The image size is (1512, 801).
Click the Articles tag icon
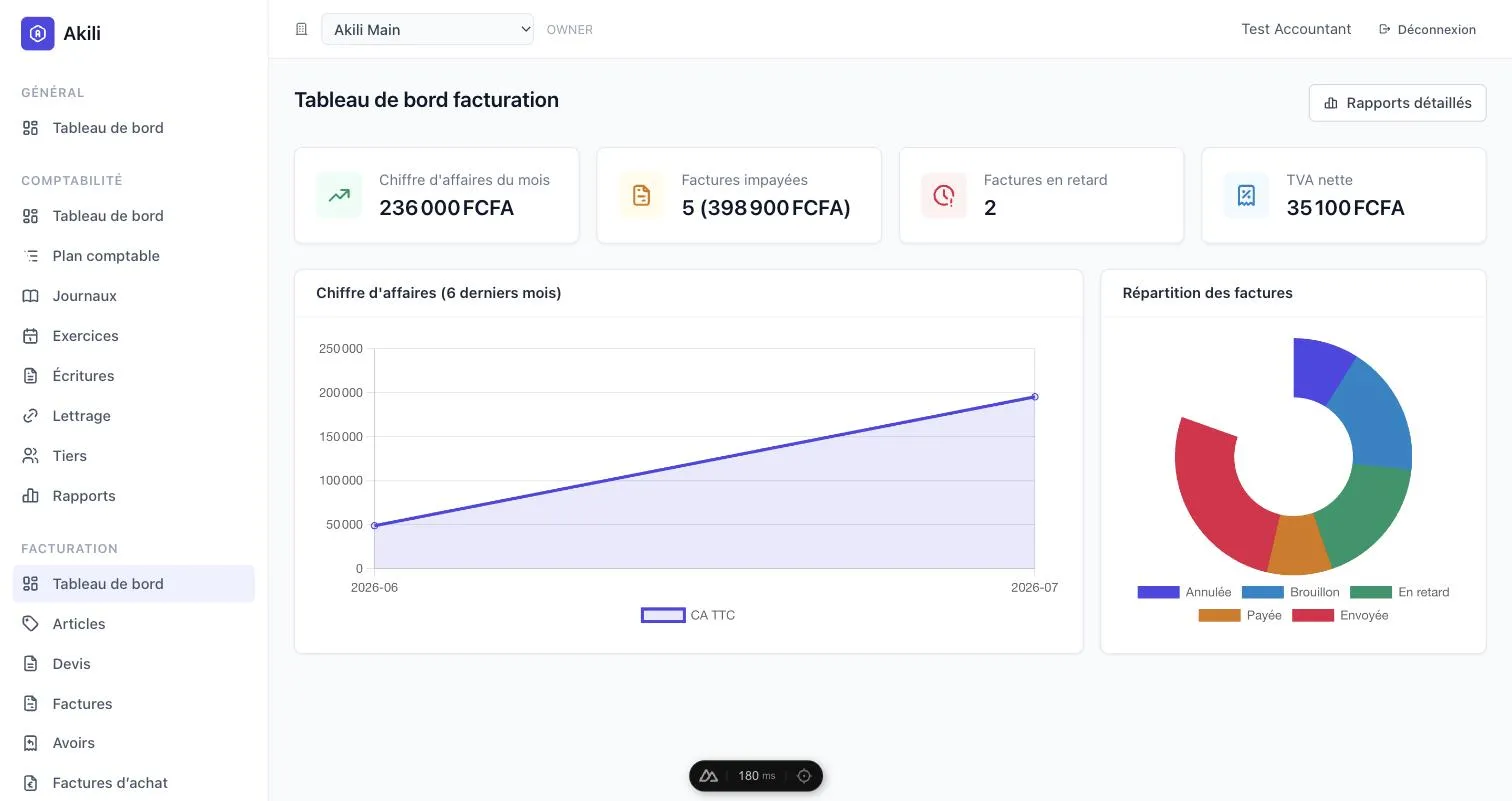coord(31,624)
